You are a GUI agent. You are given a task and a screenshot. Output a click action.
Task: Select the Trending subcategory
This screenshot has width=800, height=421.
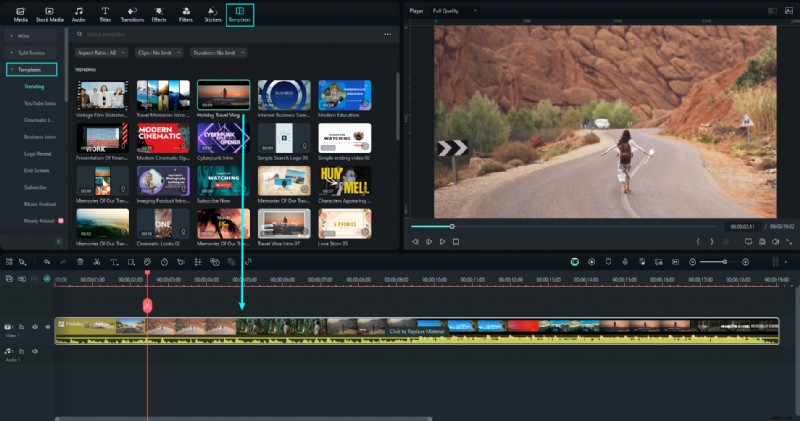coord(34,86)
